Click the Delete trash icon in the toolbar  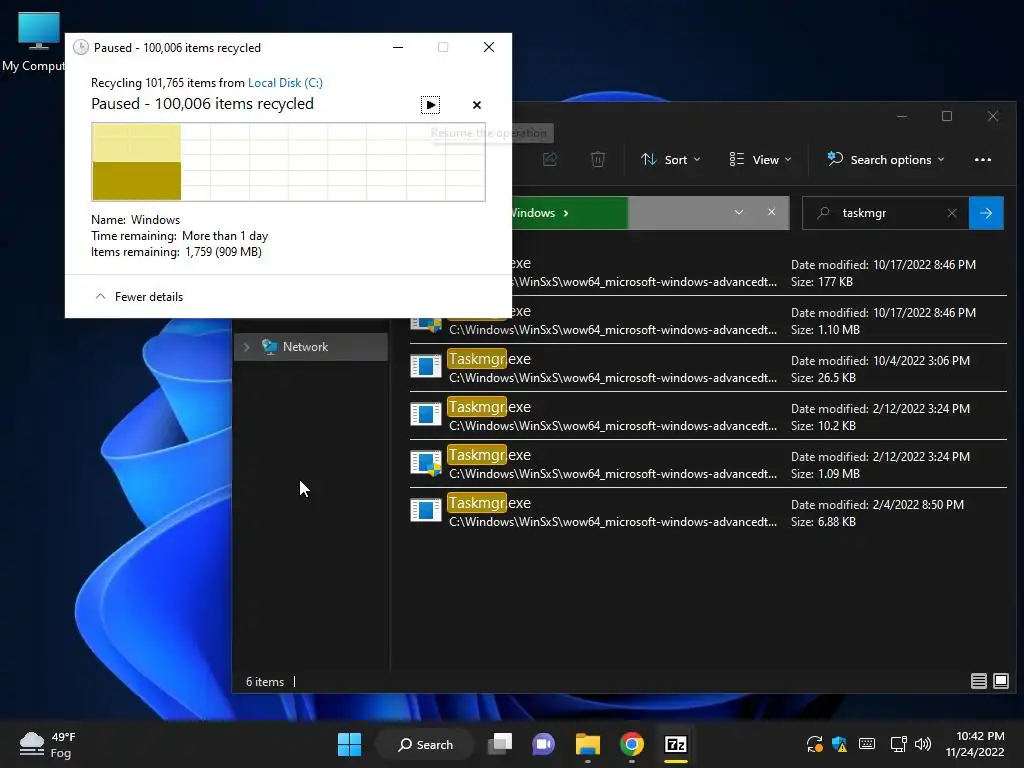pyautogui.click(x=598, y=160)
